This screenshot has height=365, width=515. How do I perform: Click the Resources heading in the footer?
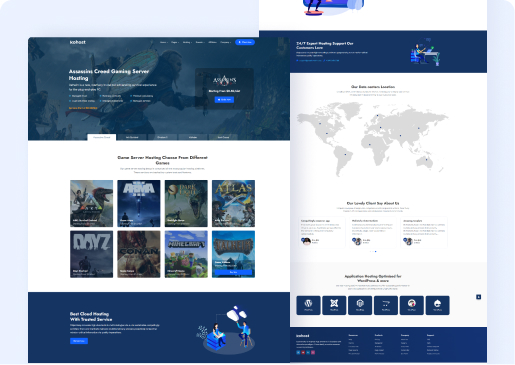[353, 335]
